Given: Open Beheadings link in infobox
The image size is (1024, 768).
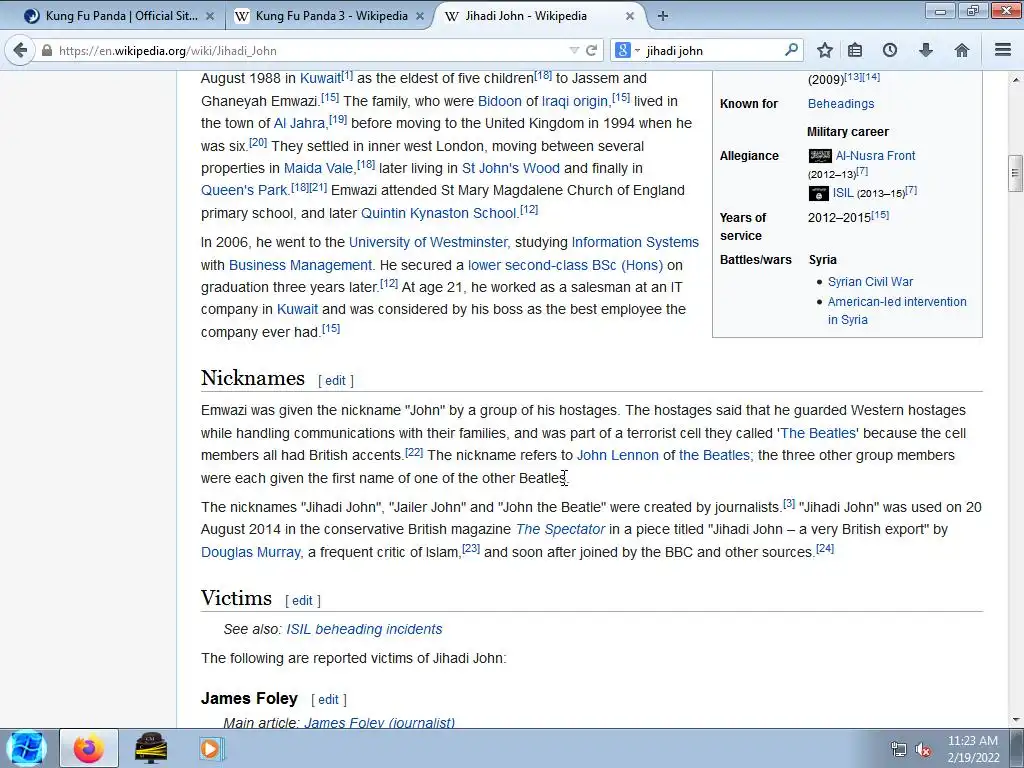Looking at the screenshot, I should pos(840,104).
